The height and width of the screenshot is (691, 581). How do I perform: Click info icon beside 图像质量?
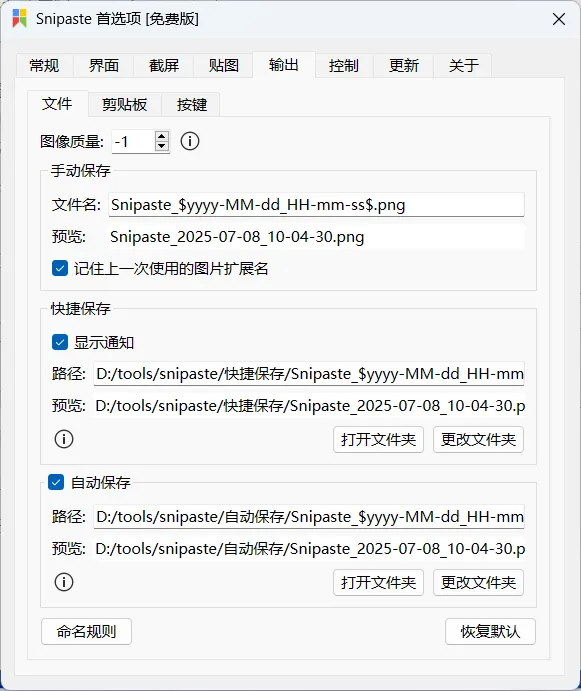(190, 141)
